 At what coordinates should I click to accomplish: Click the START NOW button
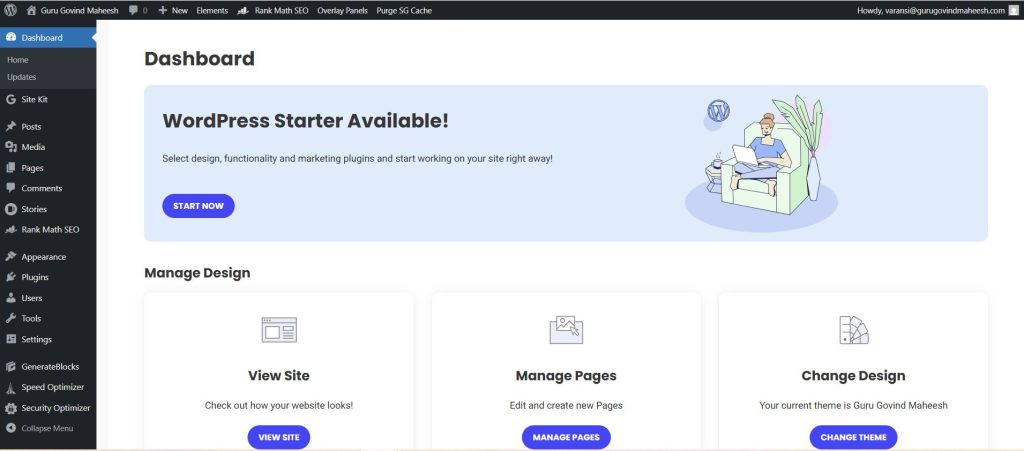pyautogui.click(x=199, y=206)
